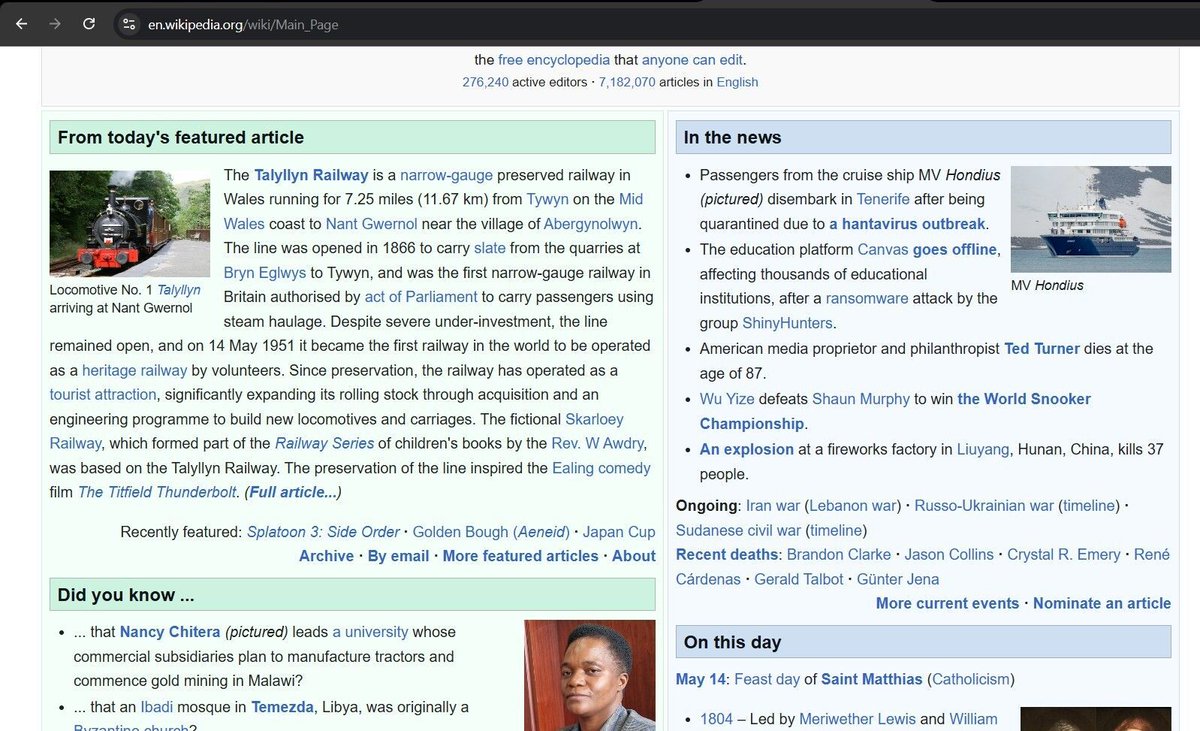
Task: Open the 276,240 active editors link
Action: 485,82
